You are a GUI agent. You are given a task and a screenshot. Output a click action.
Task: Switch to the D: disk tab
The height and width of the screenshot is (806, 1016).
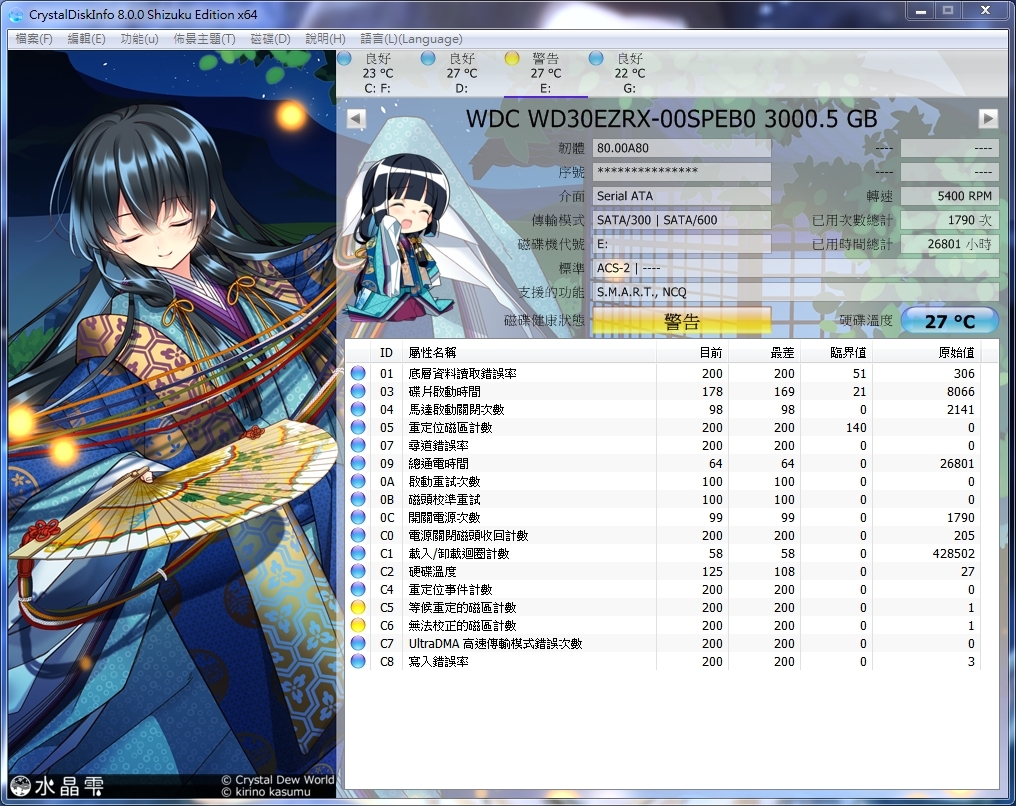pyautogui.click(x=461, y=73)
